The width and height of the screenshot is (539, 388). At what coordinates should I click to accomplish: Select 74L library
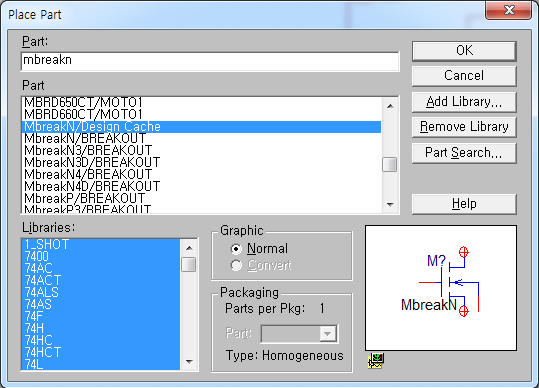[x=101, y=364]
